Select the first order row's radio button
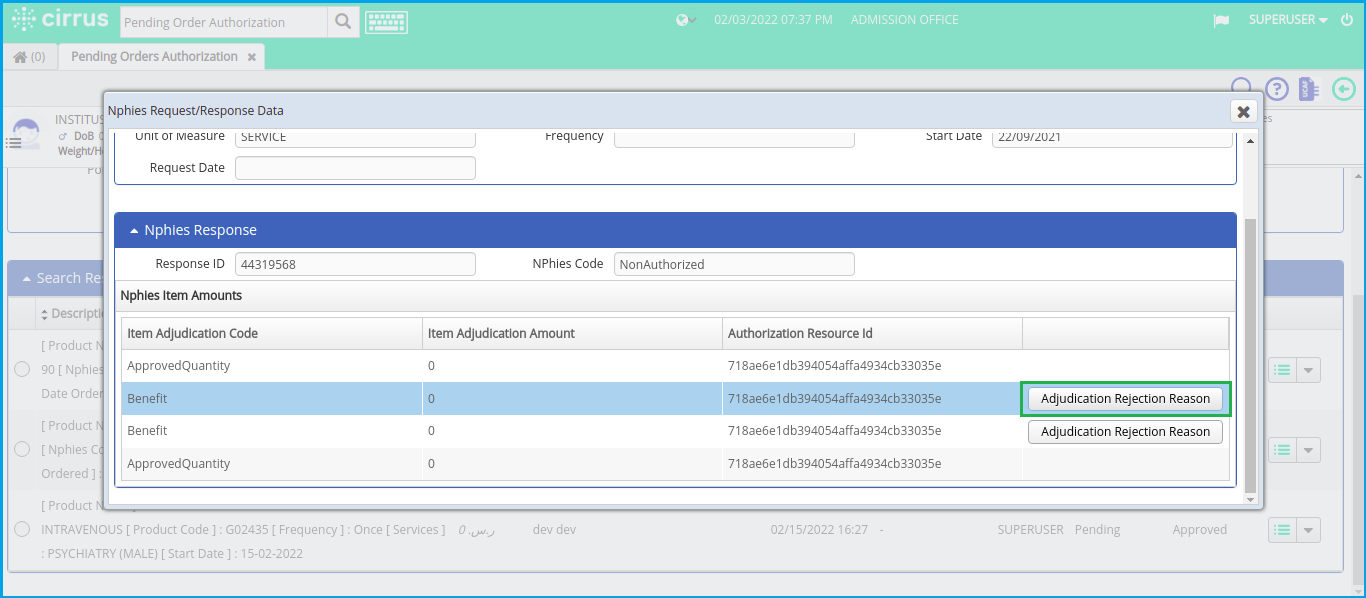Image resolution: width=1366 pixels, height=598 pixels. click(x=22, y=368)
